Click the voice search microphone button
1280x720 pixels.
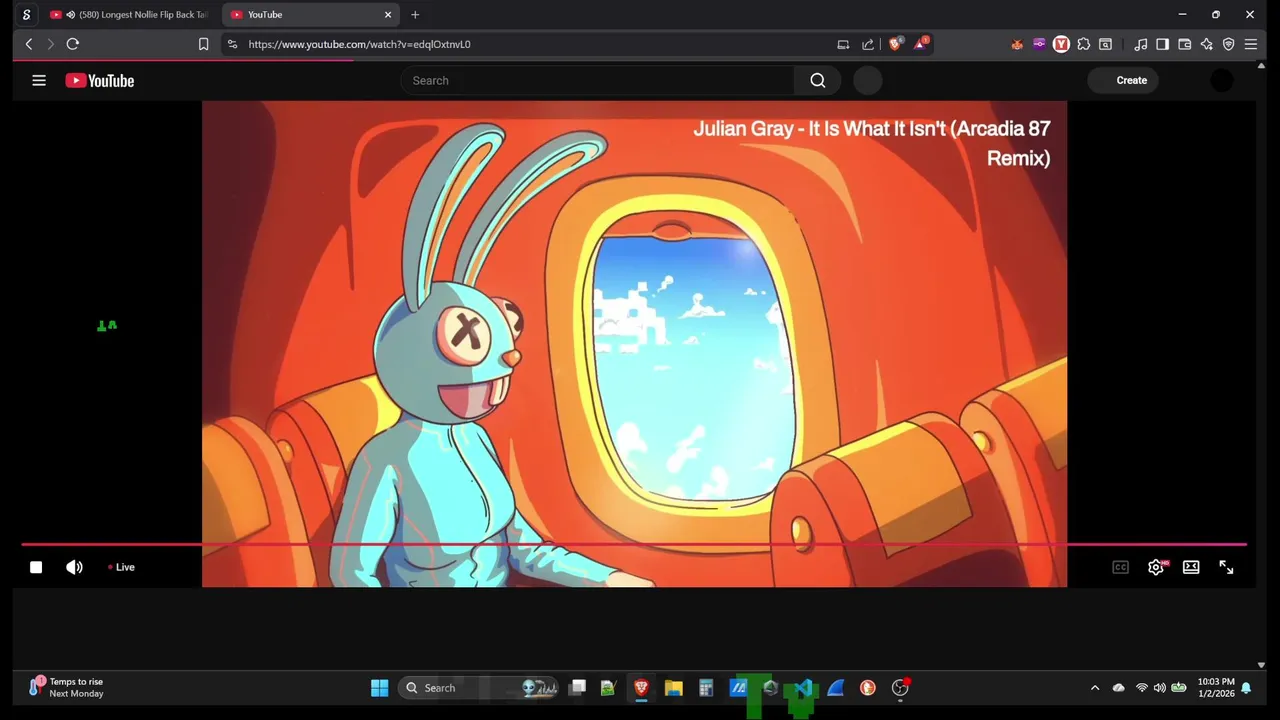pos(868,81)
